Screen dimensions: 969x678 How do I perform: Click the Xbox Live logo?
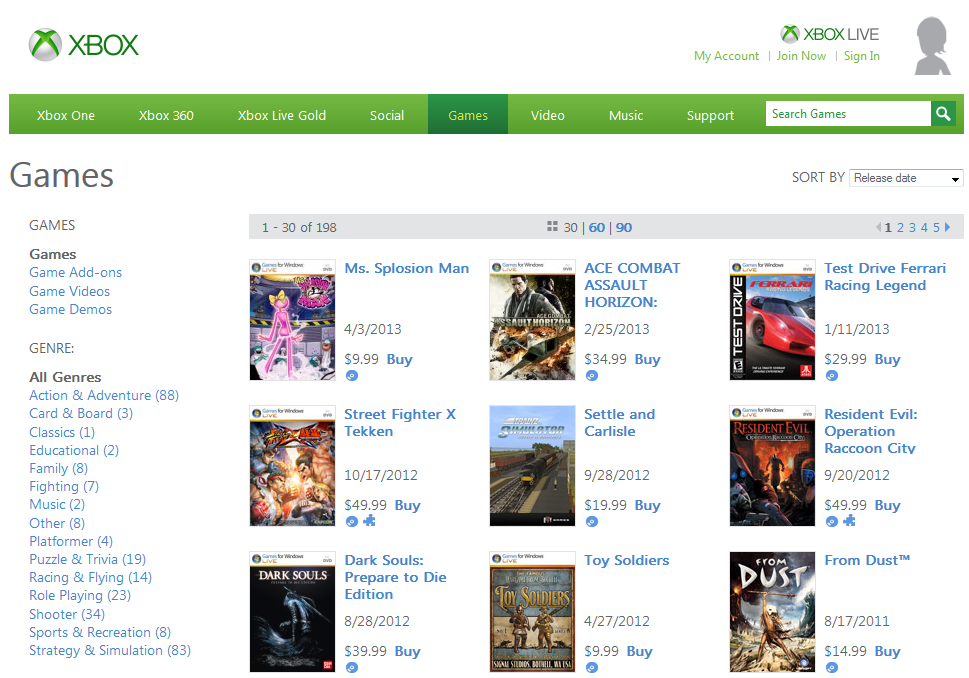click(x=830, y=34)
